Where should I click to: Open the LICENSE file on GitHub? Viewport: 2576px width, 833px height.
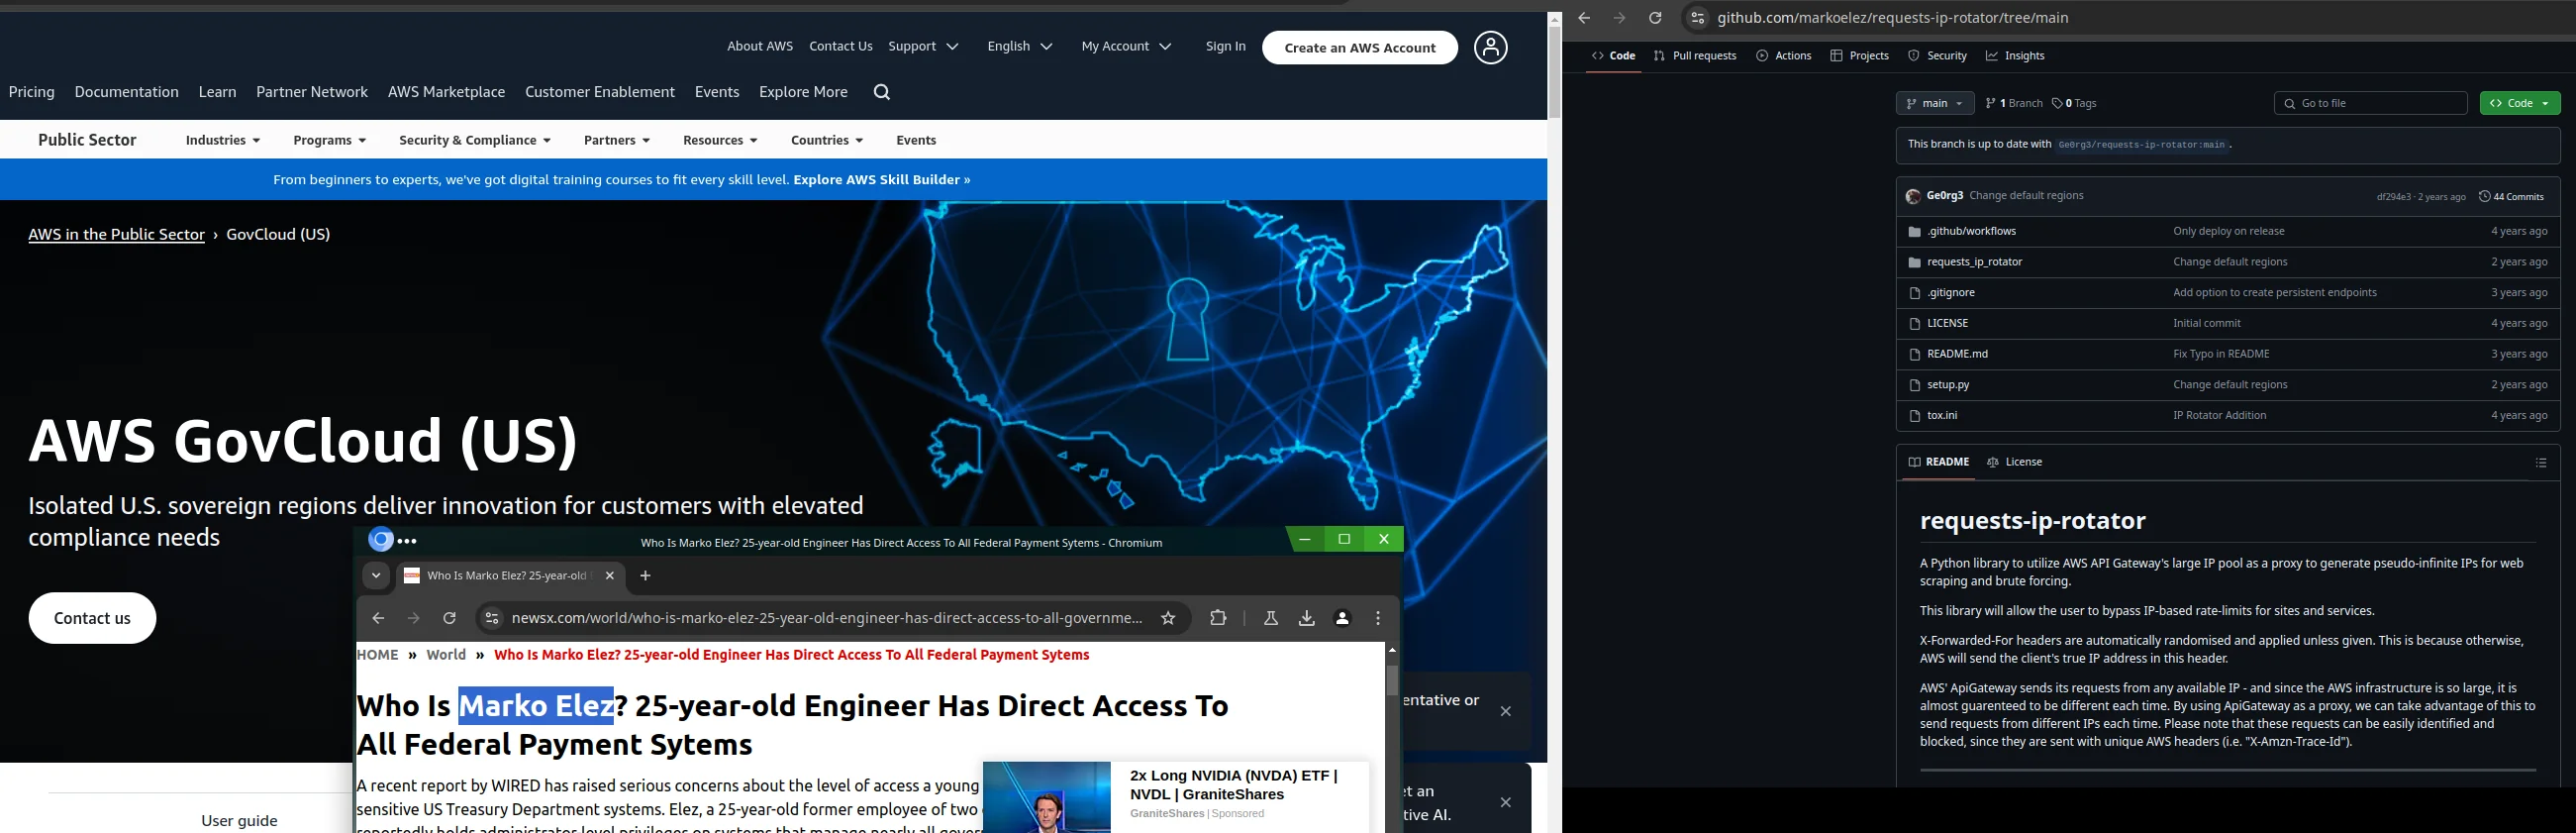tap(1947, 323)
